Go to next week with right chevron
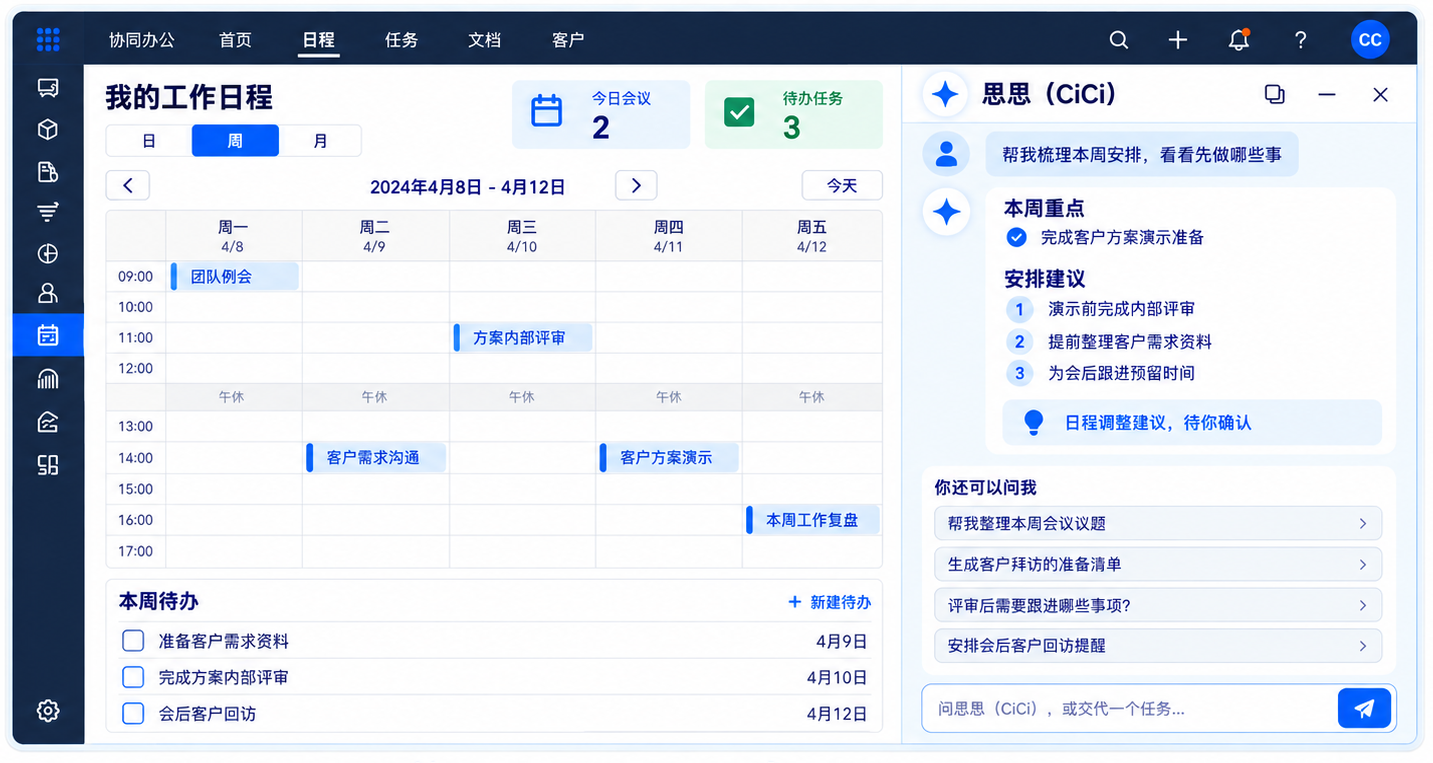1433x763 pixels. point(636,185)
